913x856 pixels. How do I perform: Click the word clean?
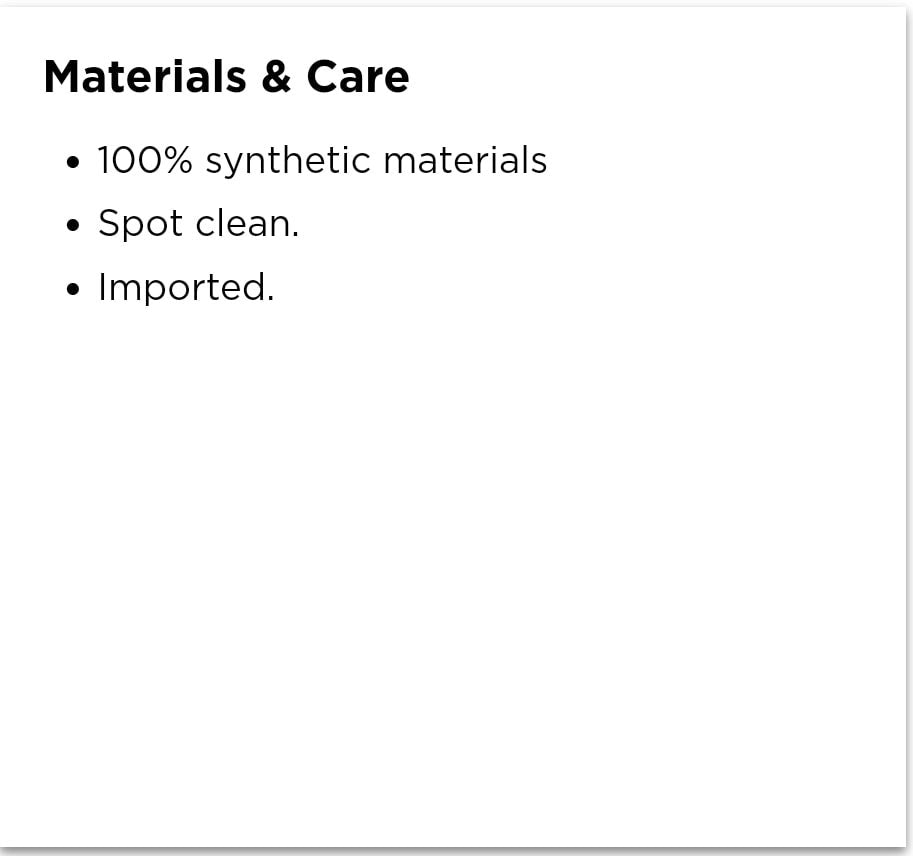pos(243,224)
